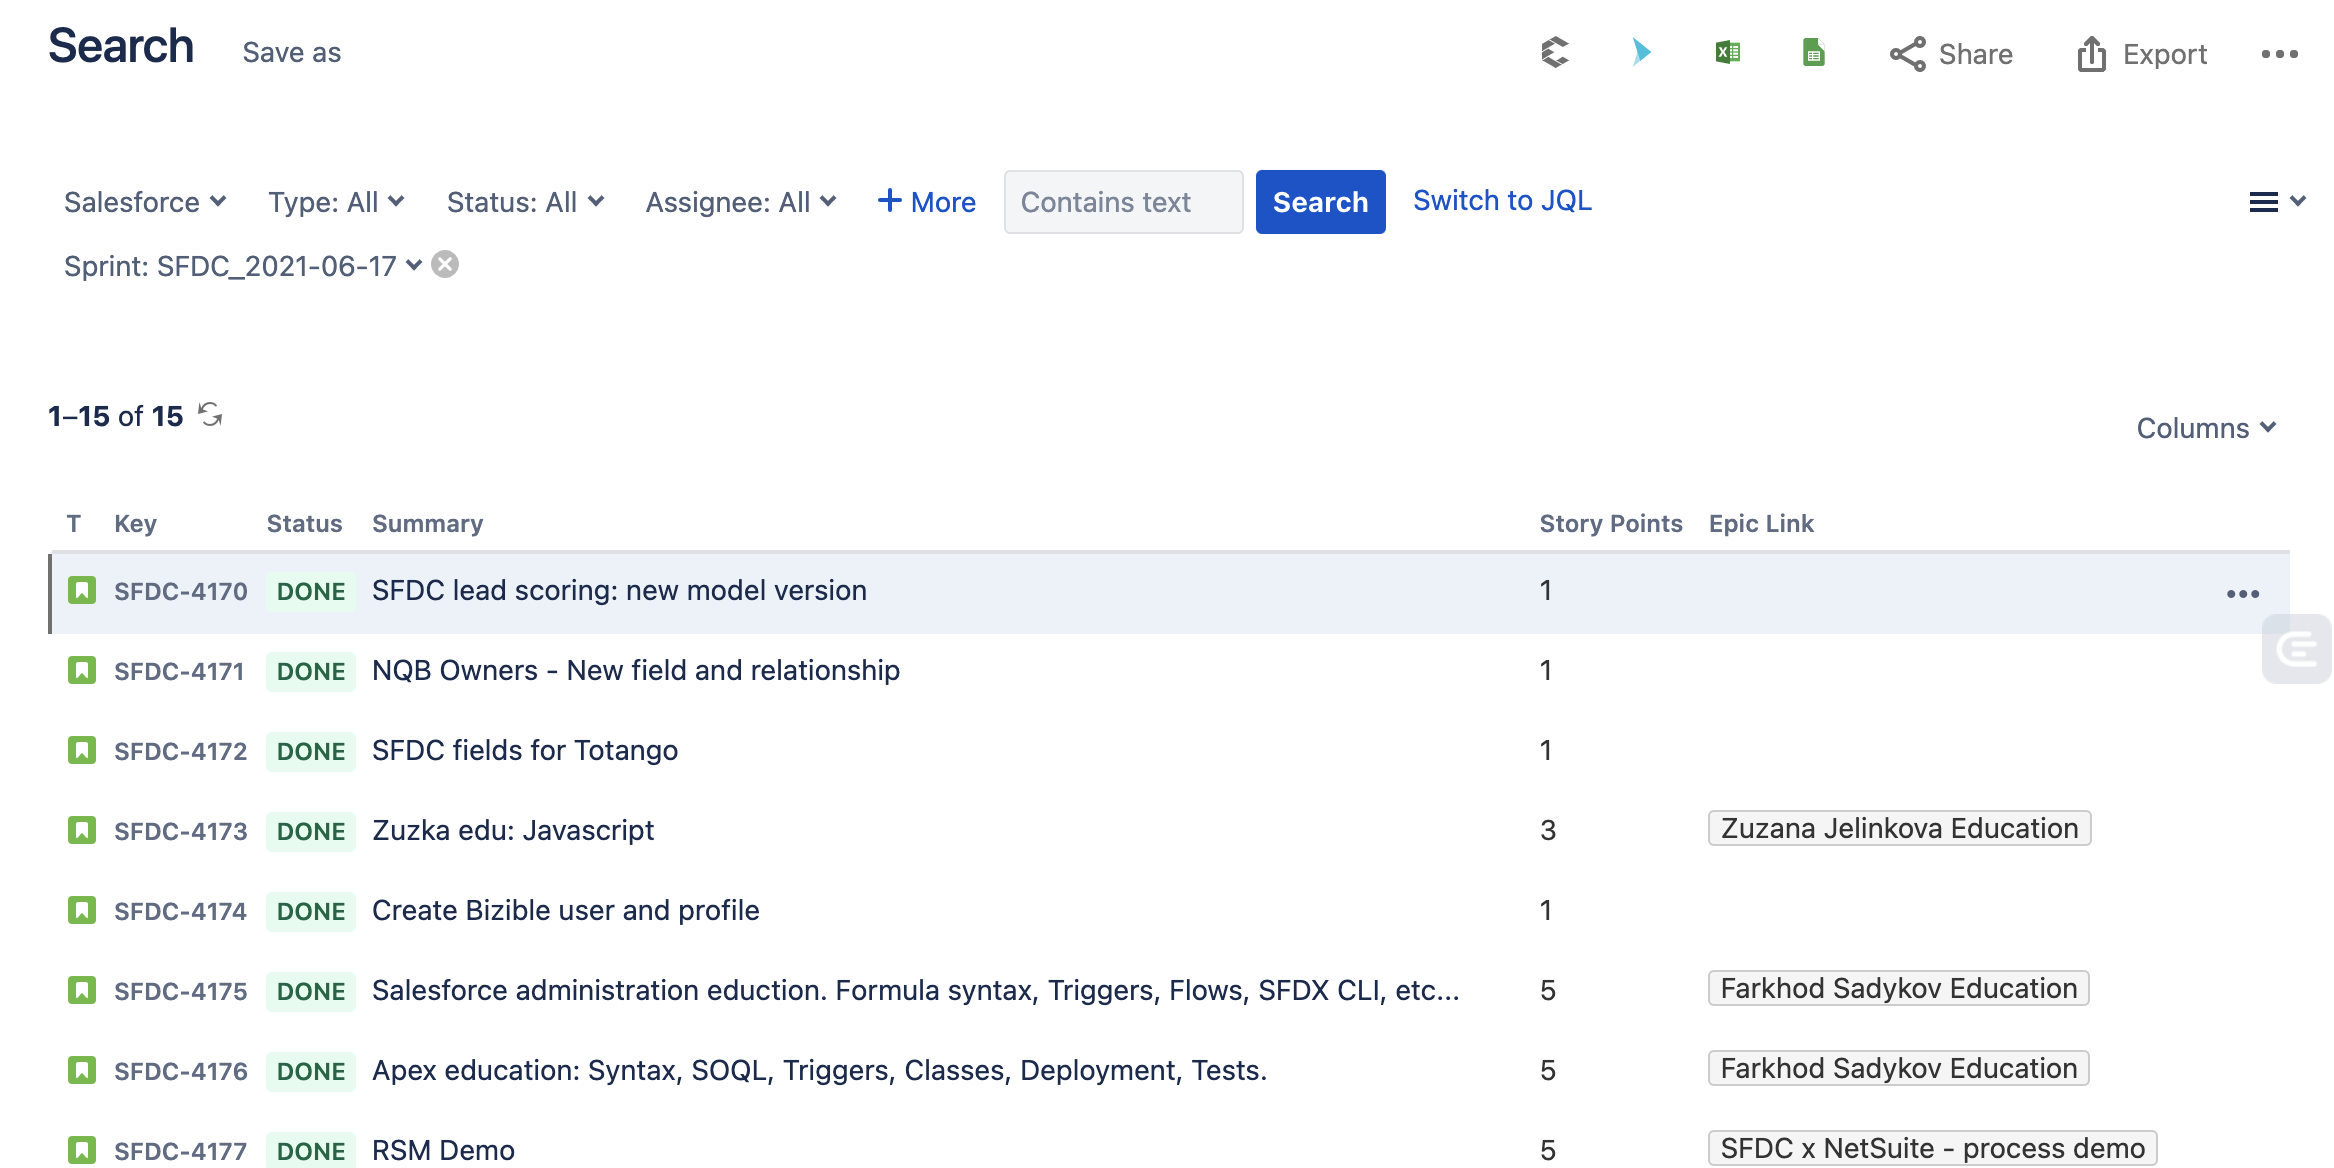Click the Share button

coord(1951,54)
